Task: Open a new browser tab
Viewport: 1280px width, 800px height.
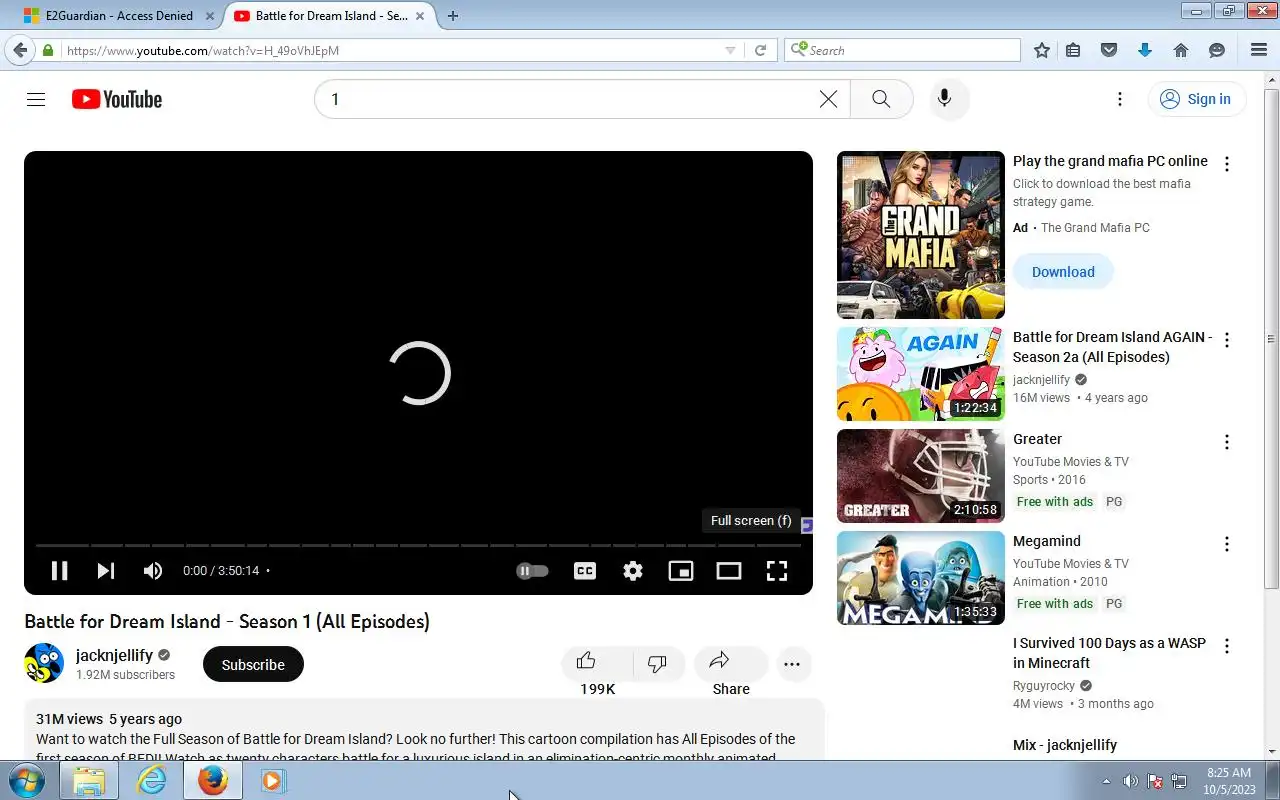Action: click(x=453, y=15)
